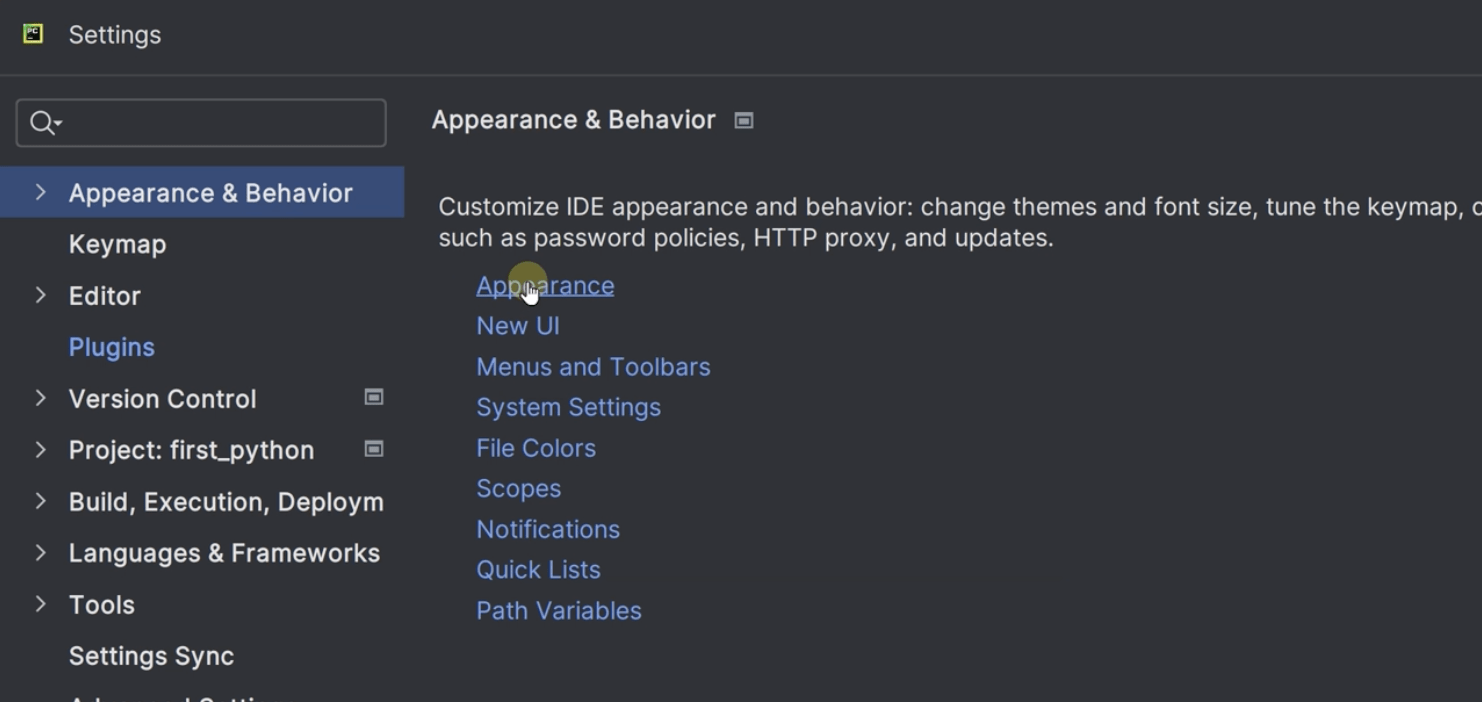Open the New UI link
Image resolution: width=1482 pixels, height=702 pixels.
(x=518, y=326)
